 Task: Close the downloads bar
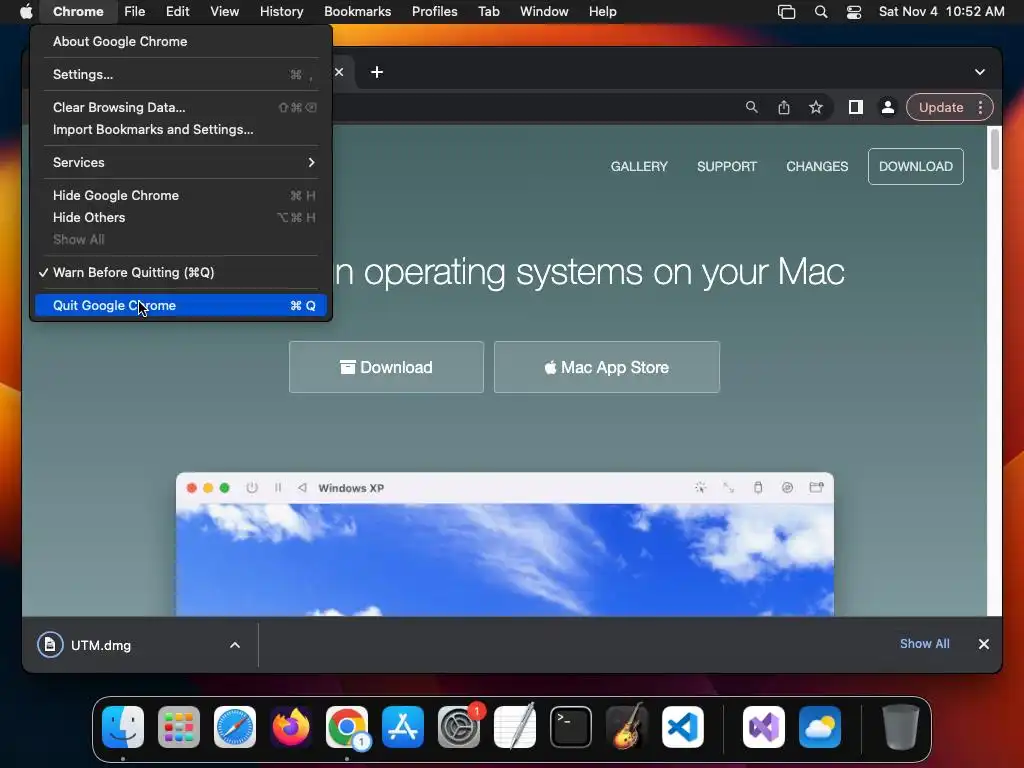tap(984, 644)
